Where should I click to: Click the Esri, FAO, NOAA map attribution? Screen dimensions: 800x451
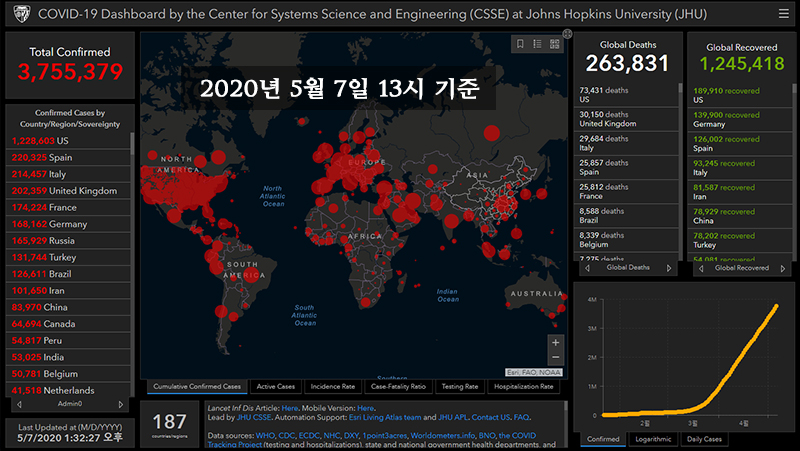[x=534, y=372]
